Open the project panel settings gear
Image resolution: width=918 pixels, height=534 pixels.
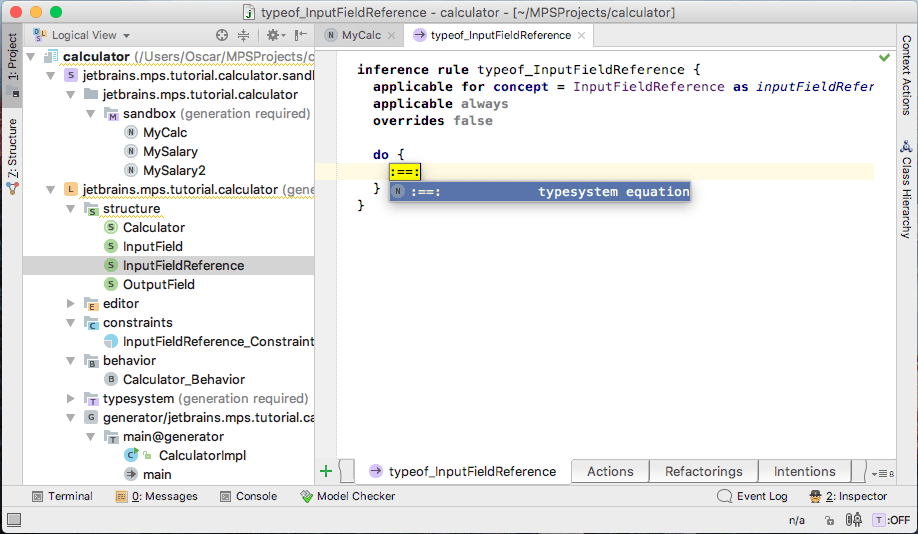(x=272, y=35)
